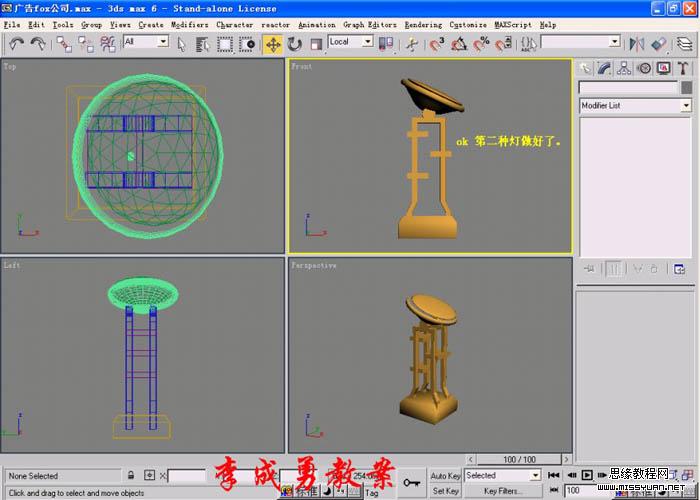The height and width of the screenshot is (500, 700).
Task: Click the Select Object arrow tool
Action: click(181, 44)
